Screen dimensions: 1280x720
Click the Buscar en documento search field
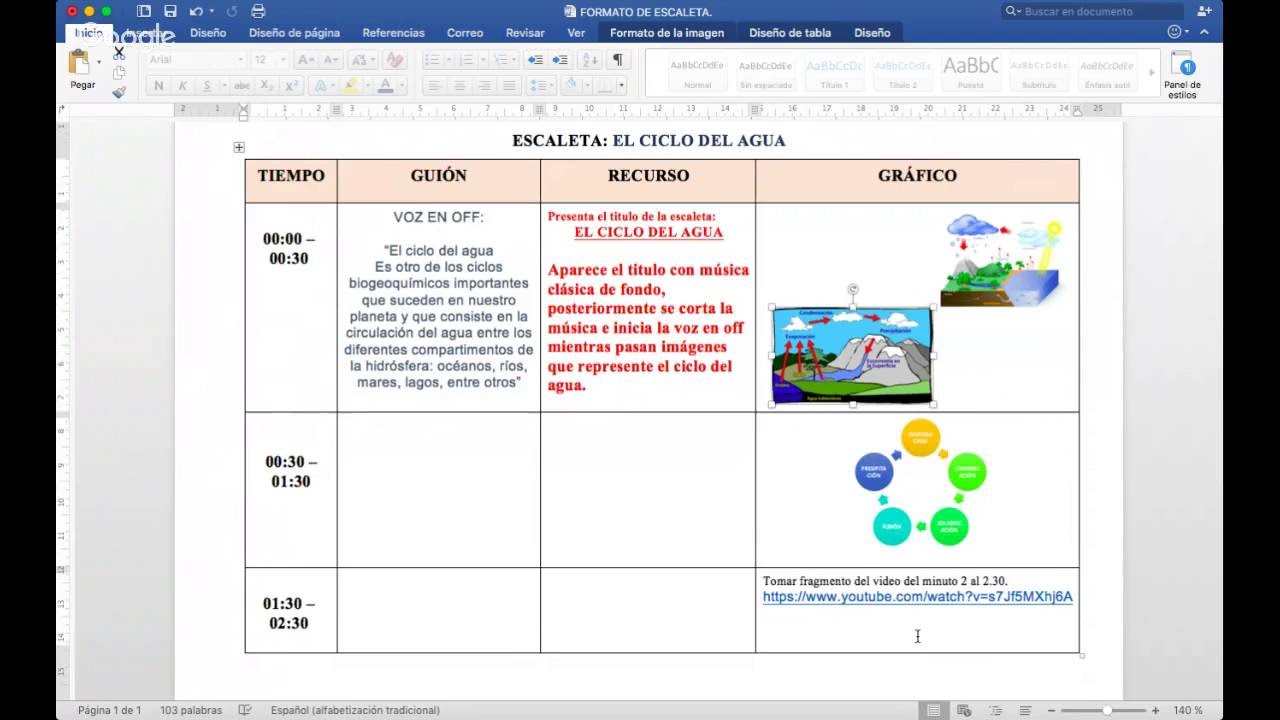point(1092,11)
